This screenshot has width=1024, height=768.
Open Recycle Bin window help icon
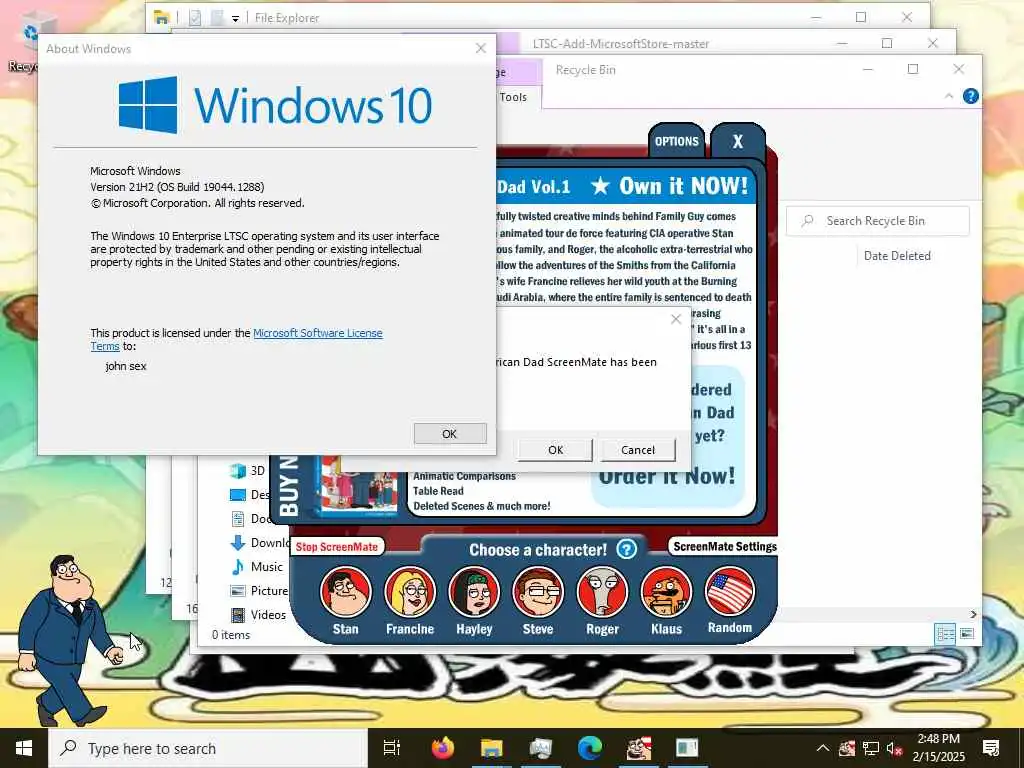point(970,96)
